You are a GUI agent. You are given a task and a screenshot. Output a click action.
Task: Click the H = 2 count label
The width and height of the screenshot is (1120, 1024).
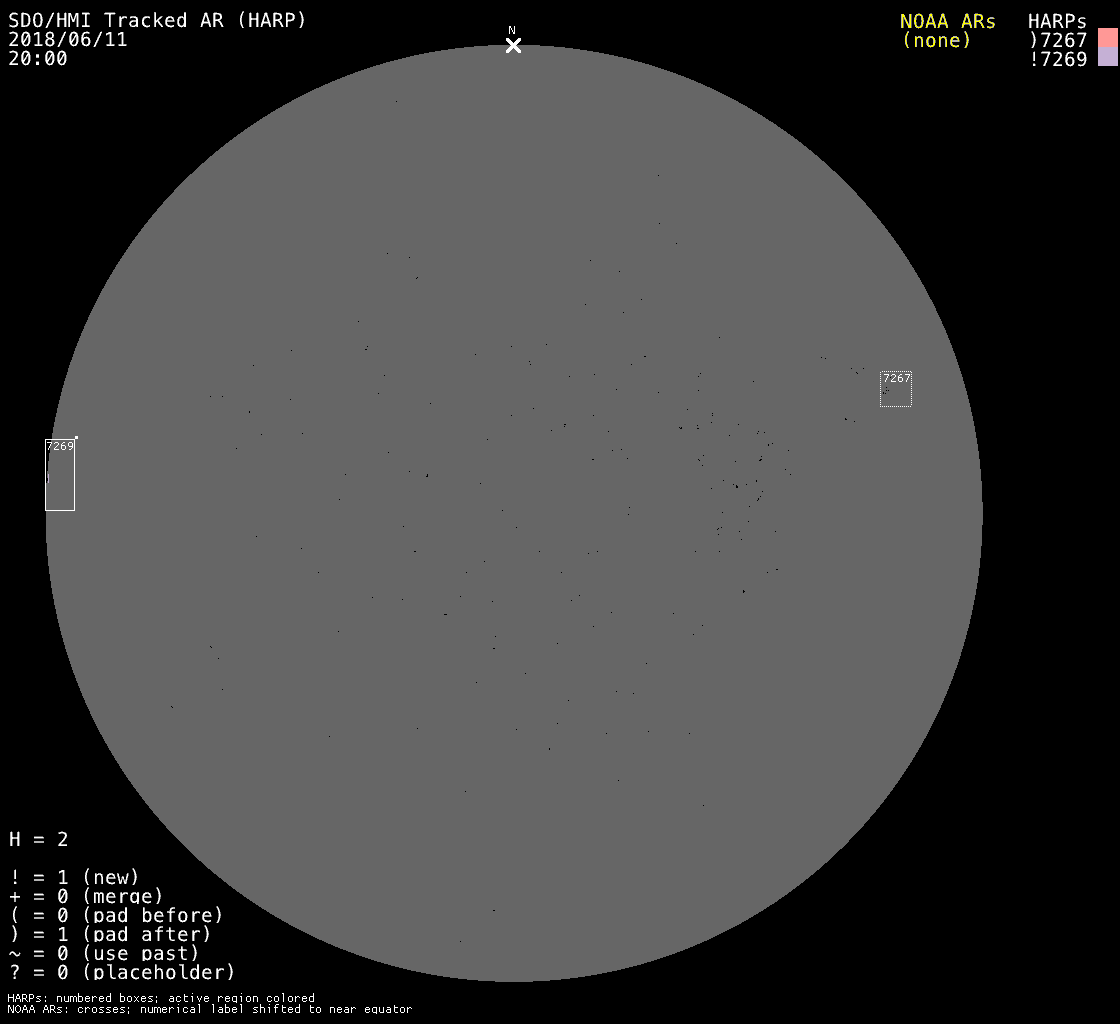point(38,839)
